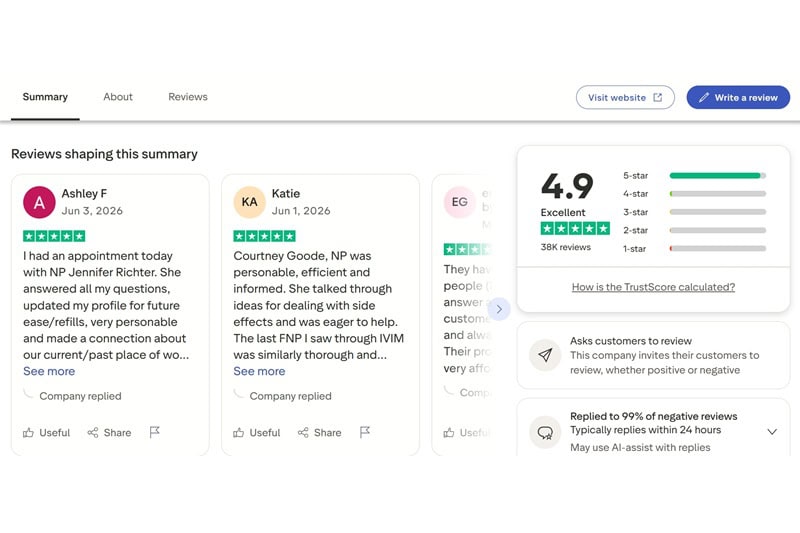Click Asks customers to review heading

631,341
